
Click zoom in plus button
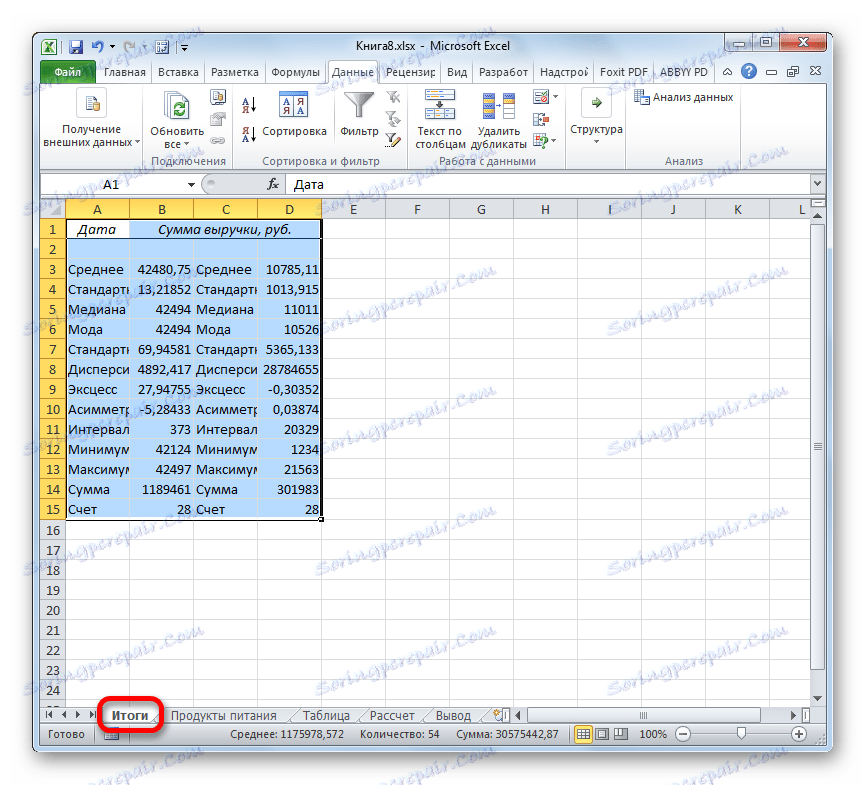click(799, 734)
